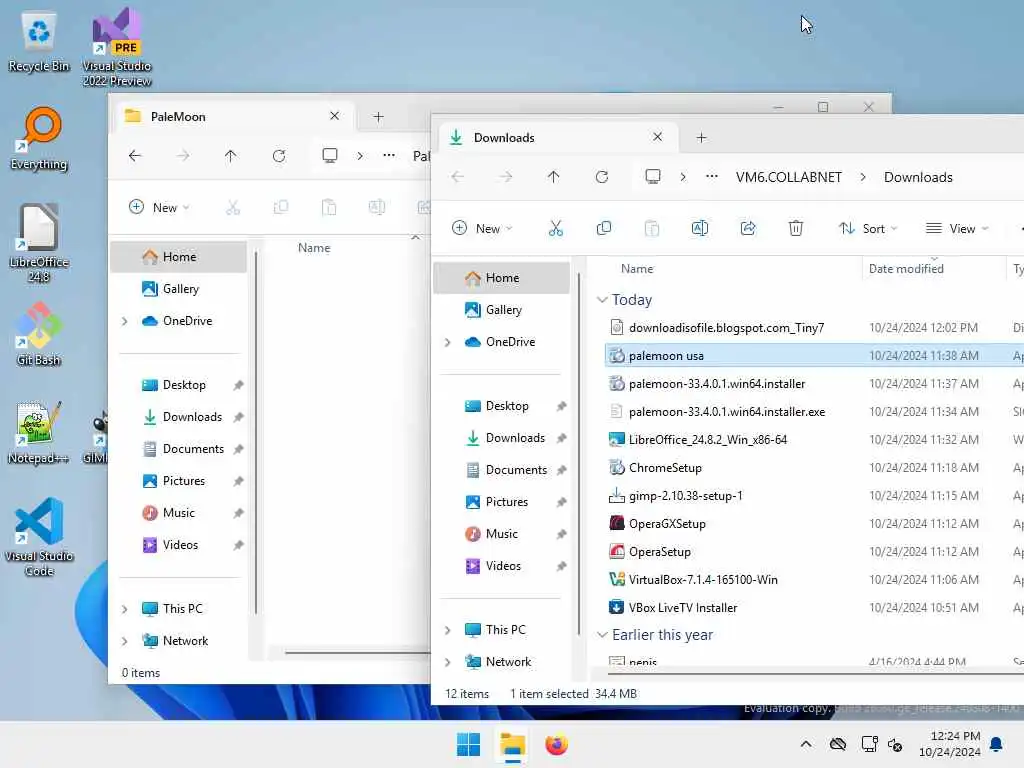This screenshot has height=768, width=1024.
Task: Open Downloads in PaleMoon window sidebar
Action: click(179, 417)
